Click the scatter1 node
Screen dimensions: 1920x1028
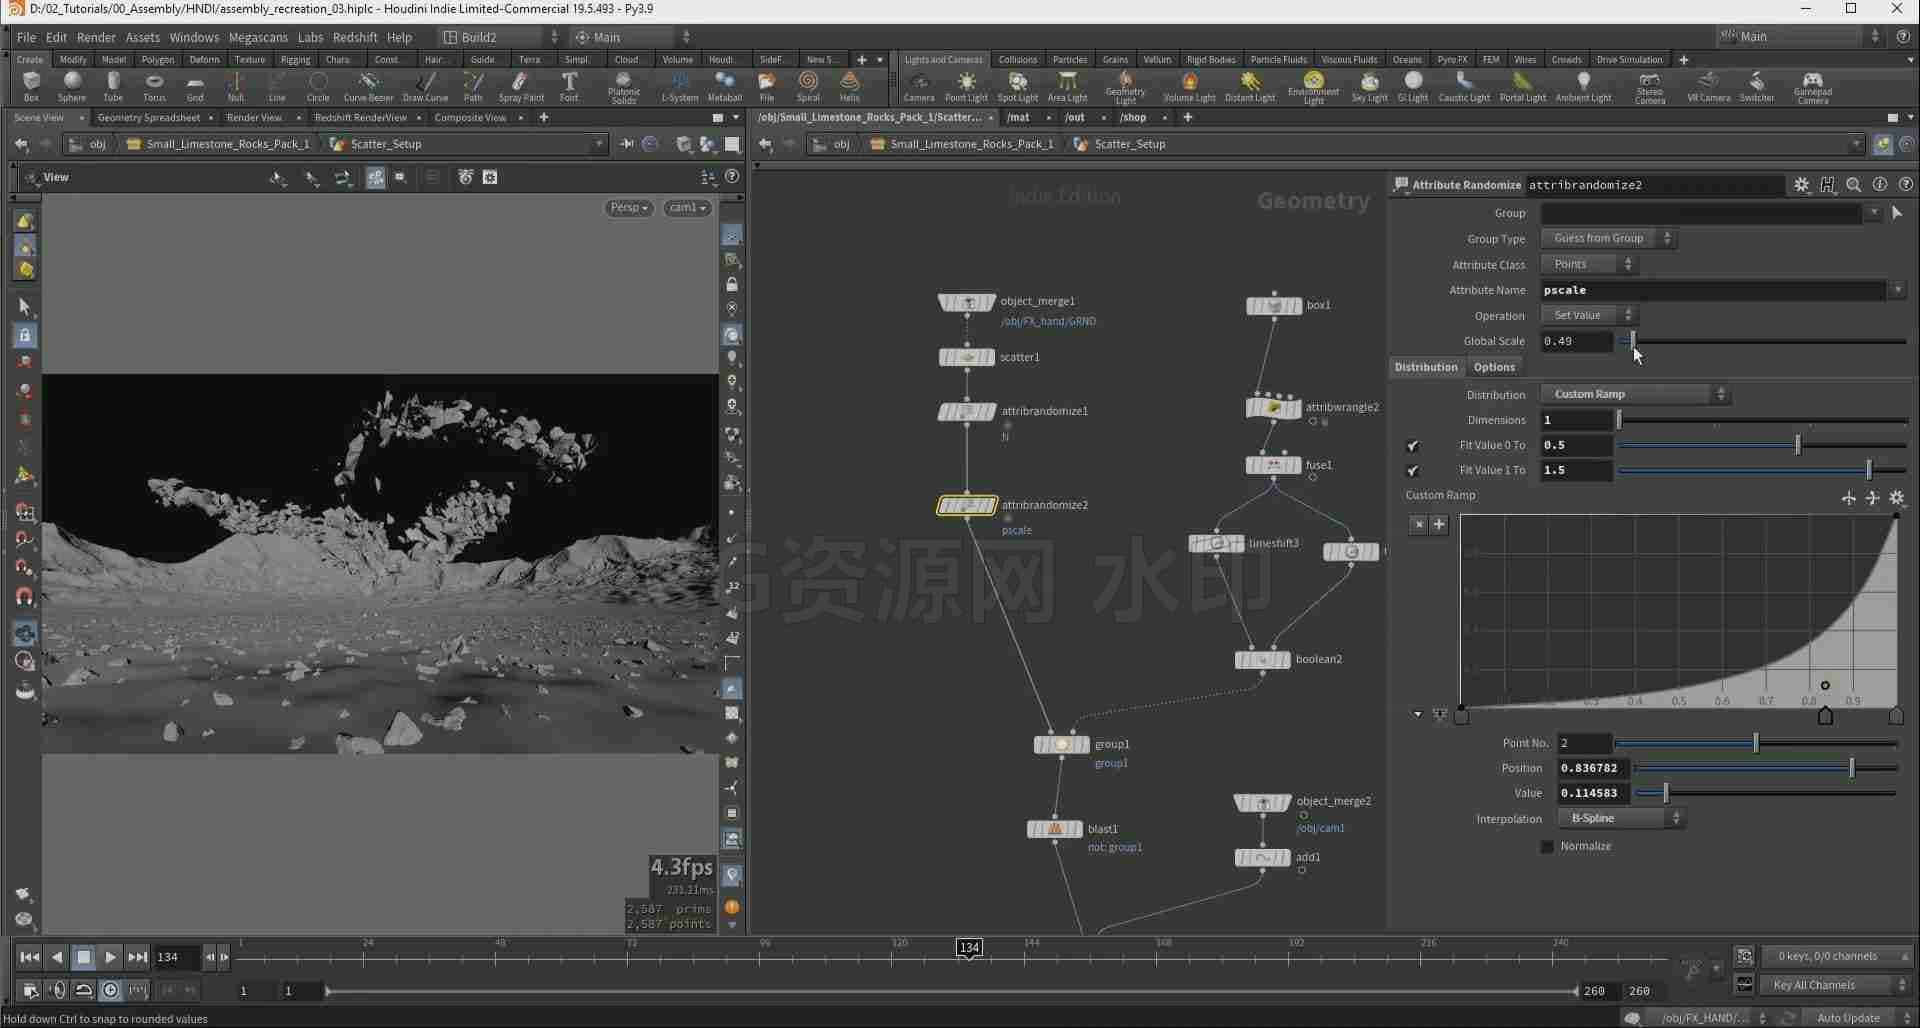click(966, 357)
